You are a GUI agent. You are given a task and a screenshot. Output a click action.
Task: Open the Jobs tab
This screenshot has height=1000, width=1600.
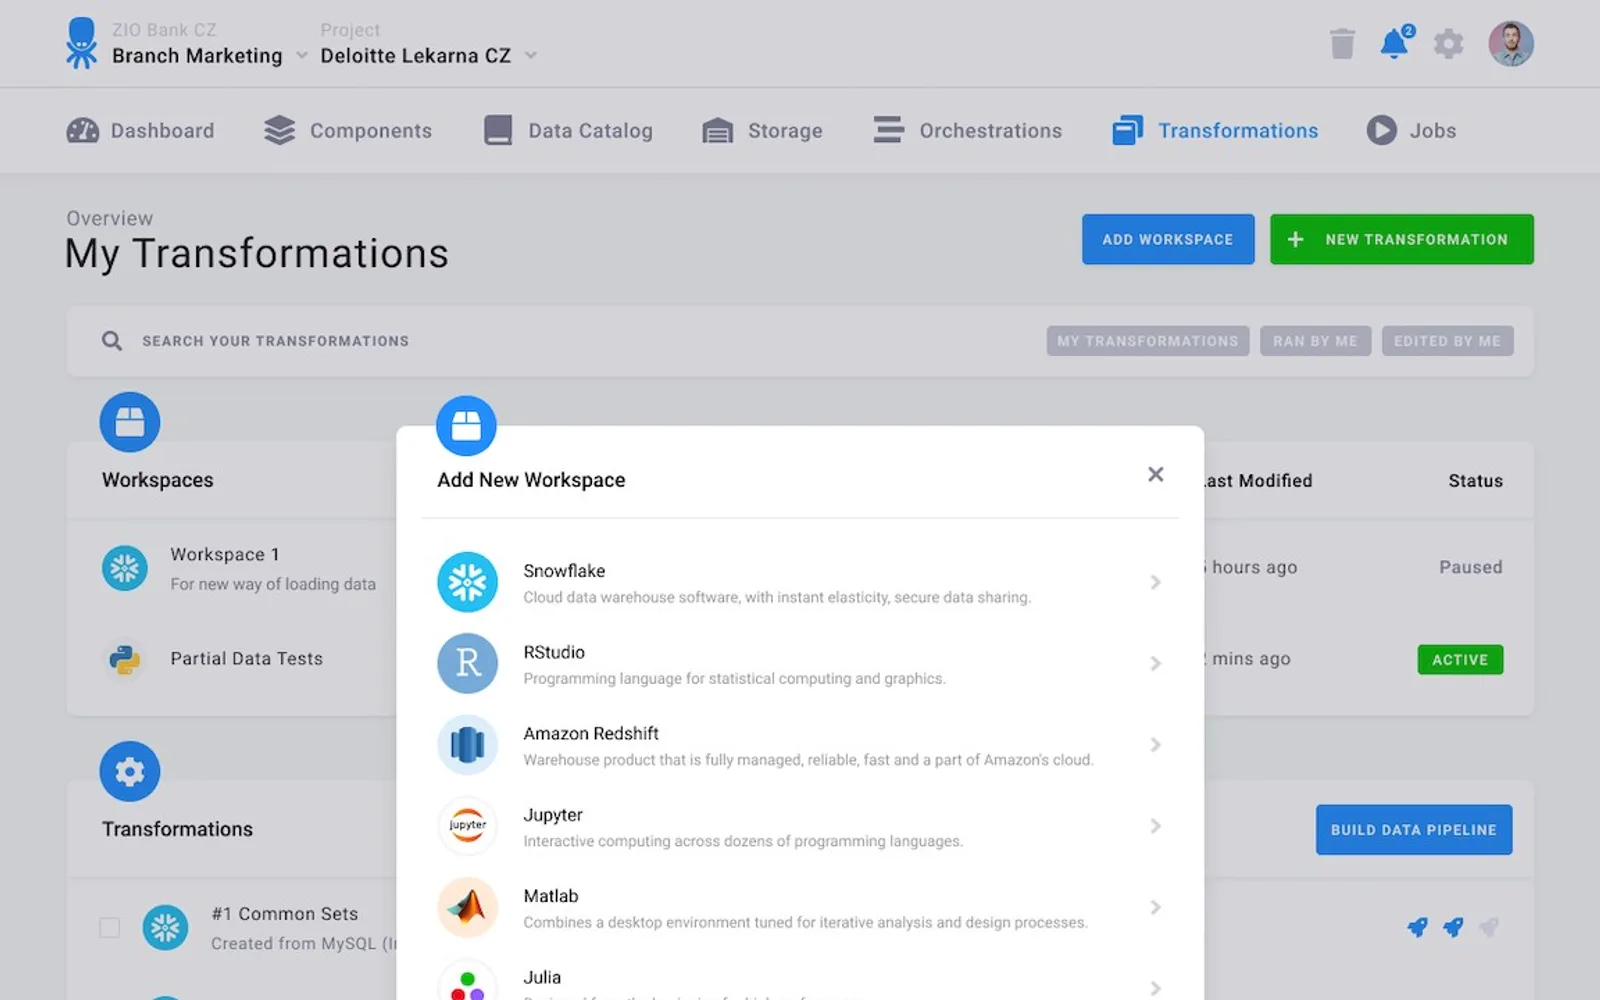pyautogui.click(x=1411, y=131)
